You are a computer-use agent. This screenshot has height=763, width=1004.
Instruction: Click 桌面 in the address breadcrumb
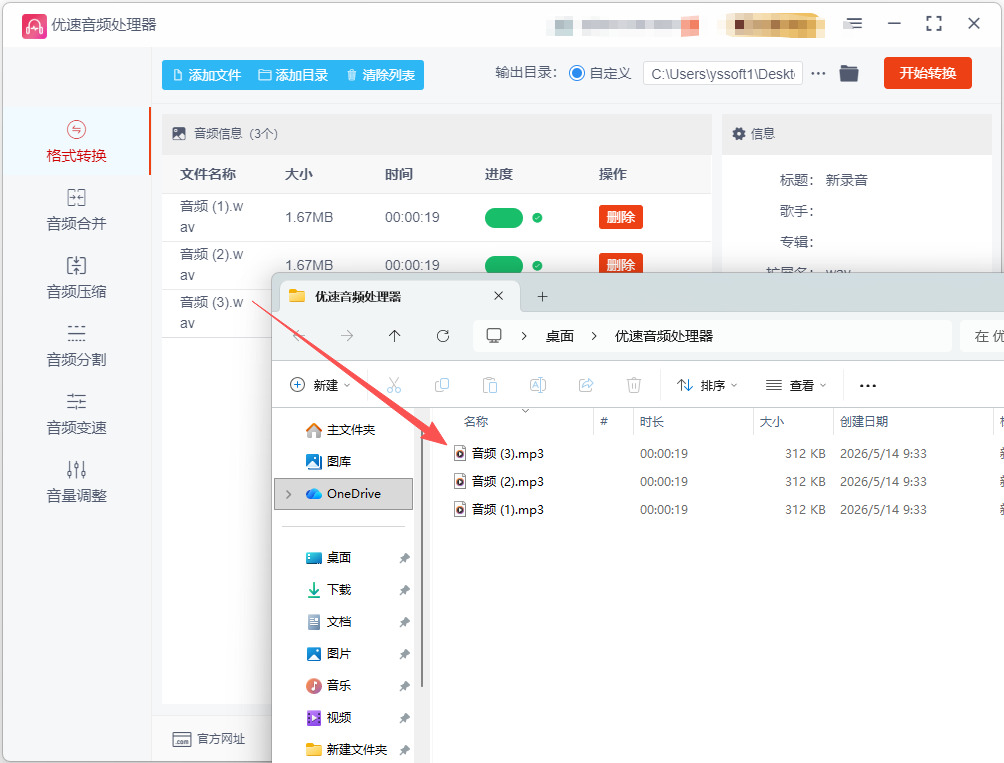point(560,336)
